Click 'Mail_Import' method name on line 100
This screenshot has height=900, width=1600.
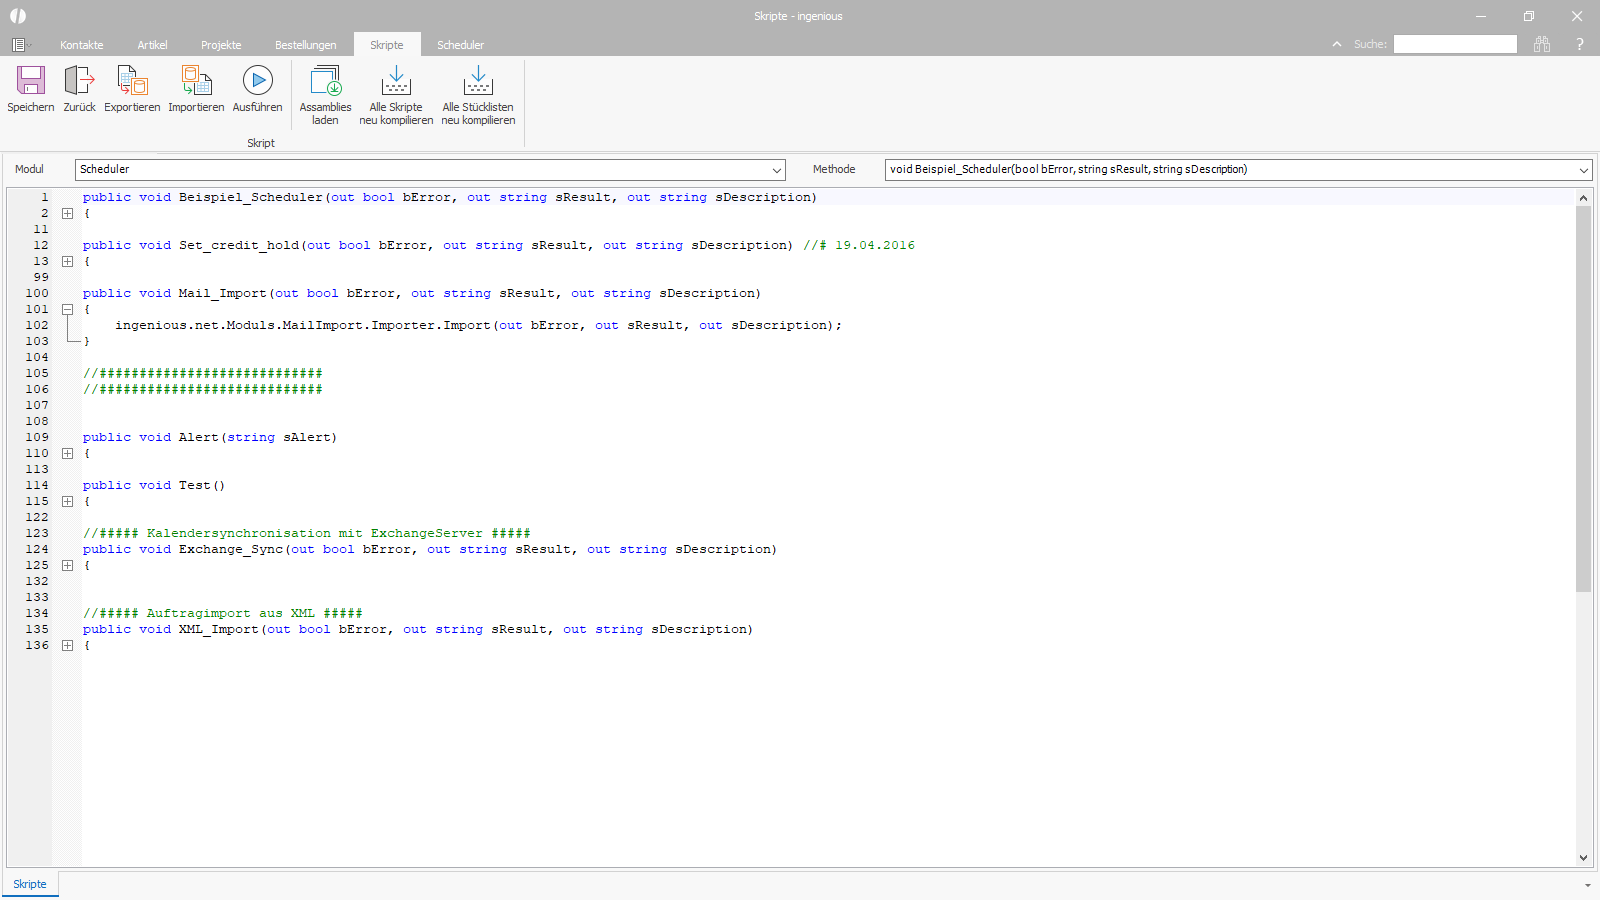click(223, 293)
